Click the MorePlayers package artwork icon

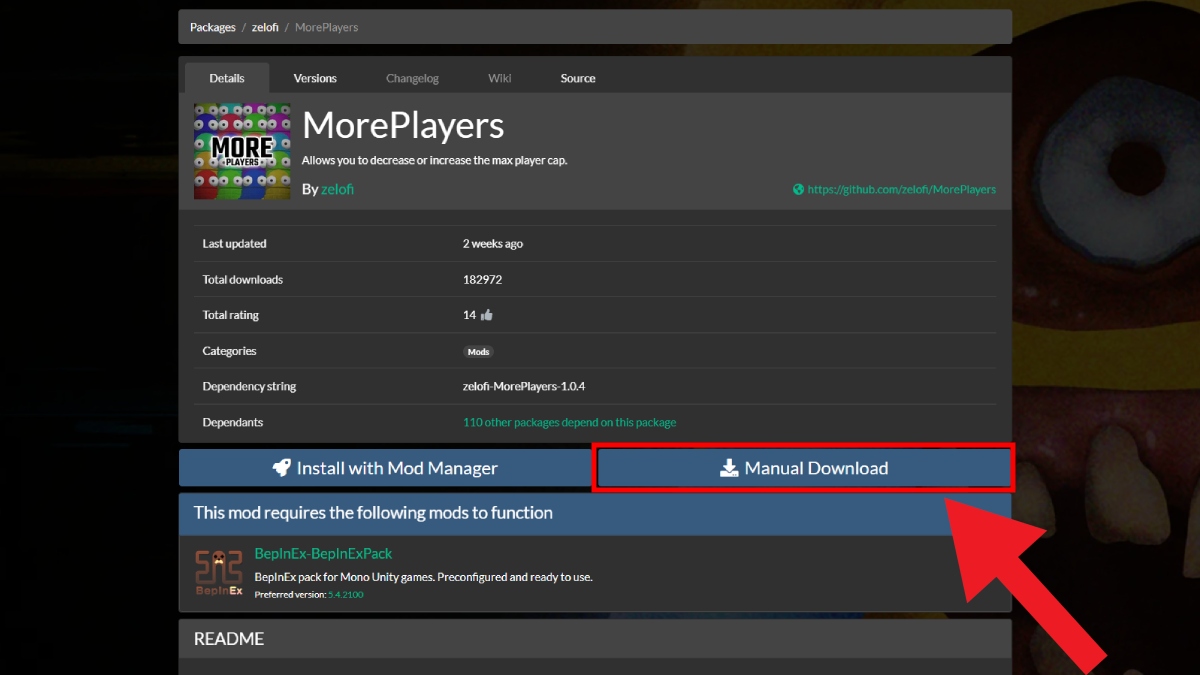coord(242,150)
